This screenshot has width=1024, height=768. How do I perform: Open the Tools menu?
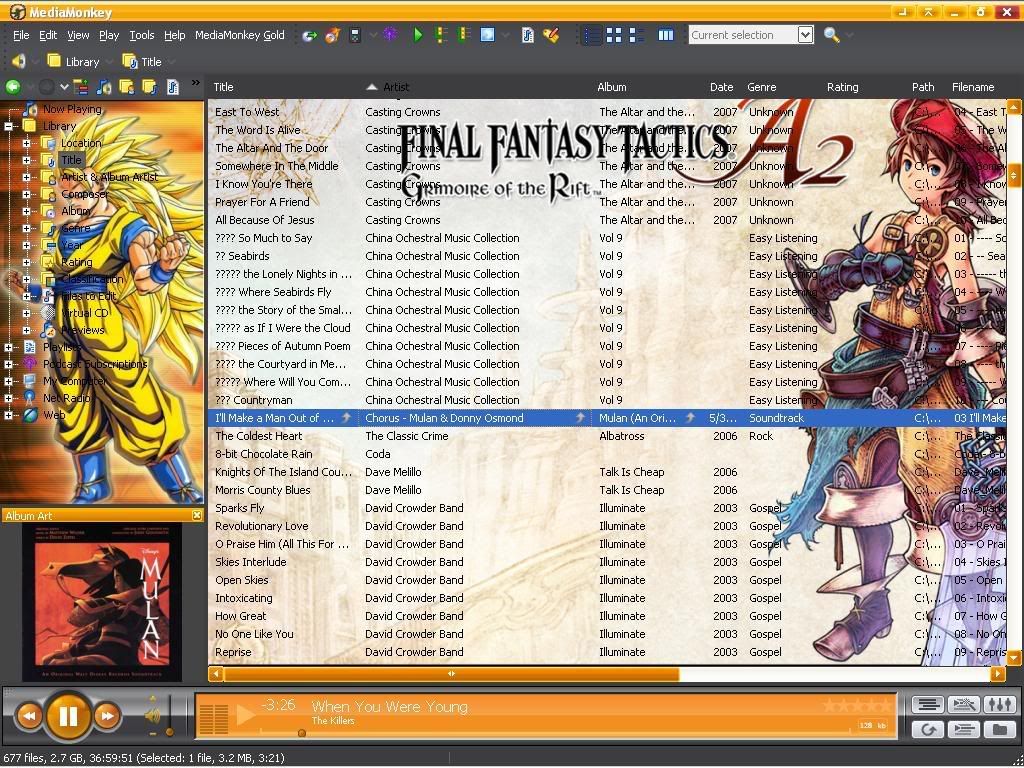[x=141, y=35]
